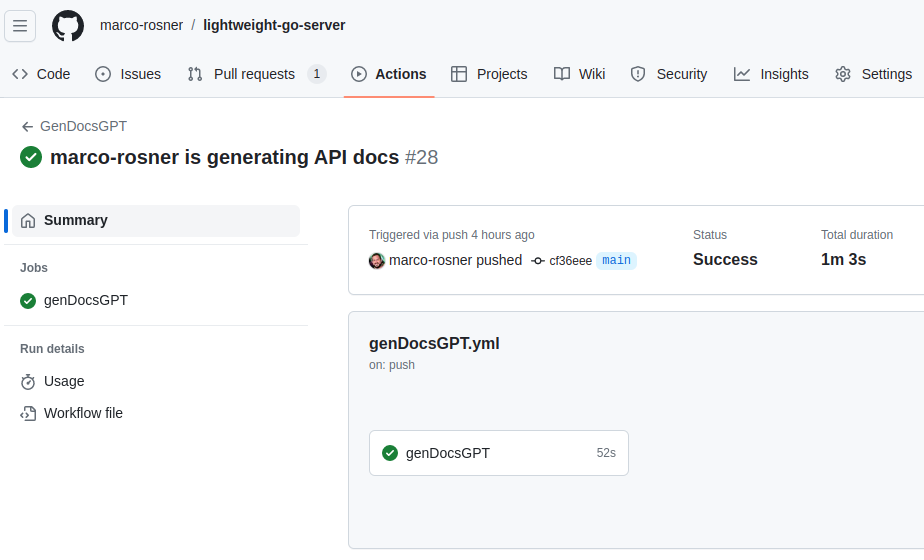The height and width of the screenshot is (560, 924).
Task: Click the Issues circle-dot icon
Action: pyautogui.click(x=103, y=74)
